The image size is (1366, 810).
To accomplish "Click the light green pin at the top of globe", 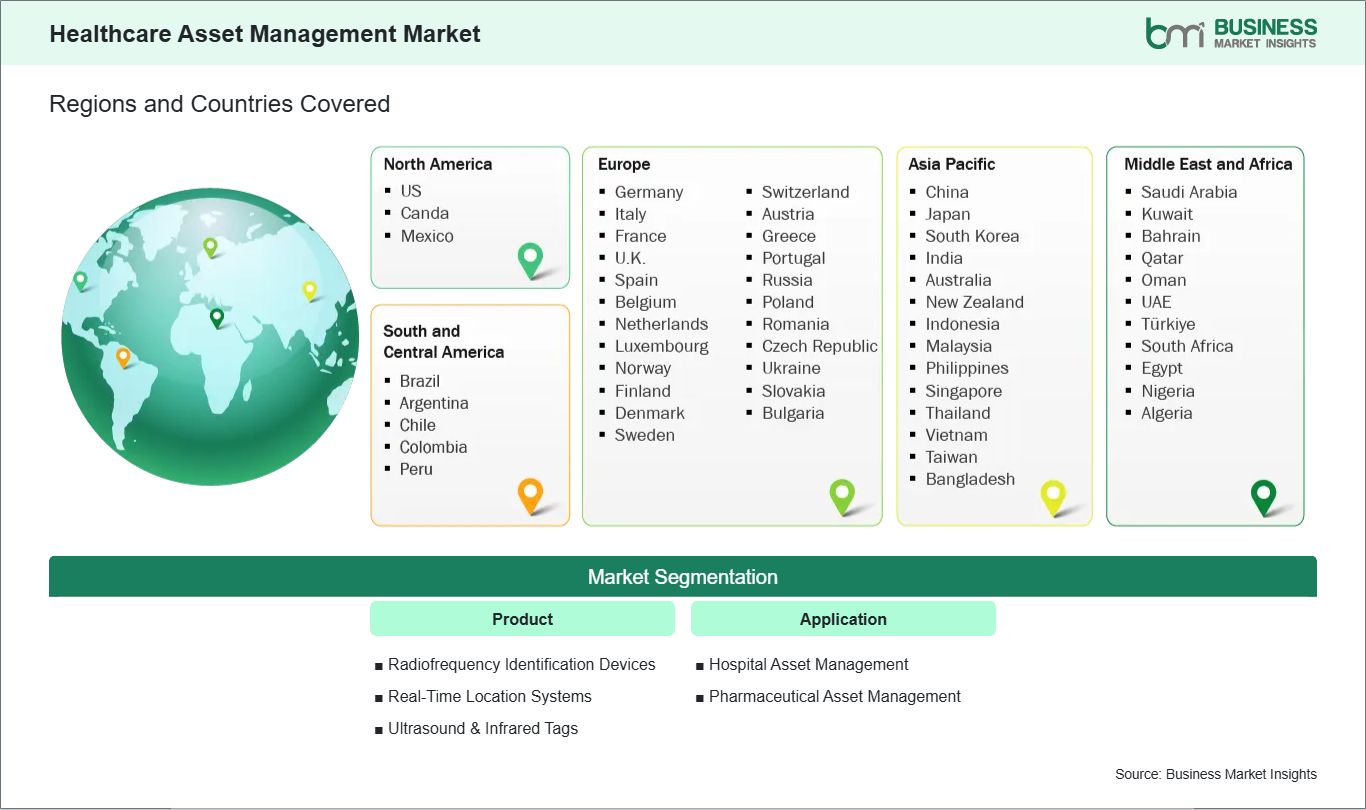I will click(x=210, y=246).
